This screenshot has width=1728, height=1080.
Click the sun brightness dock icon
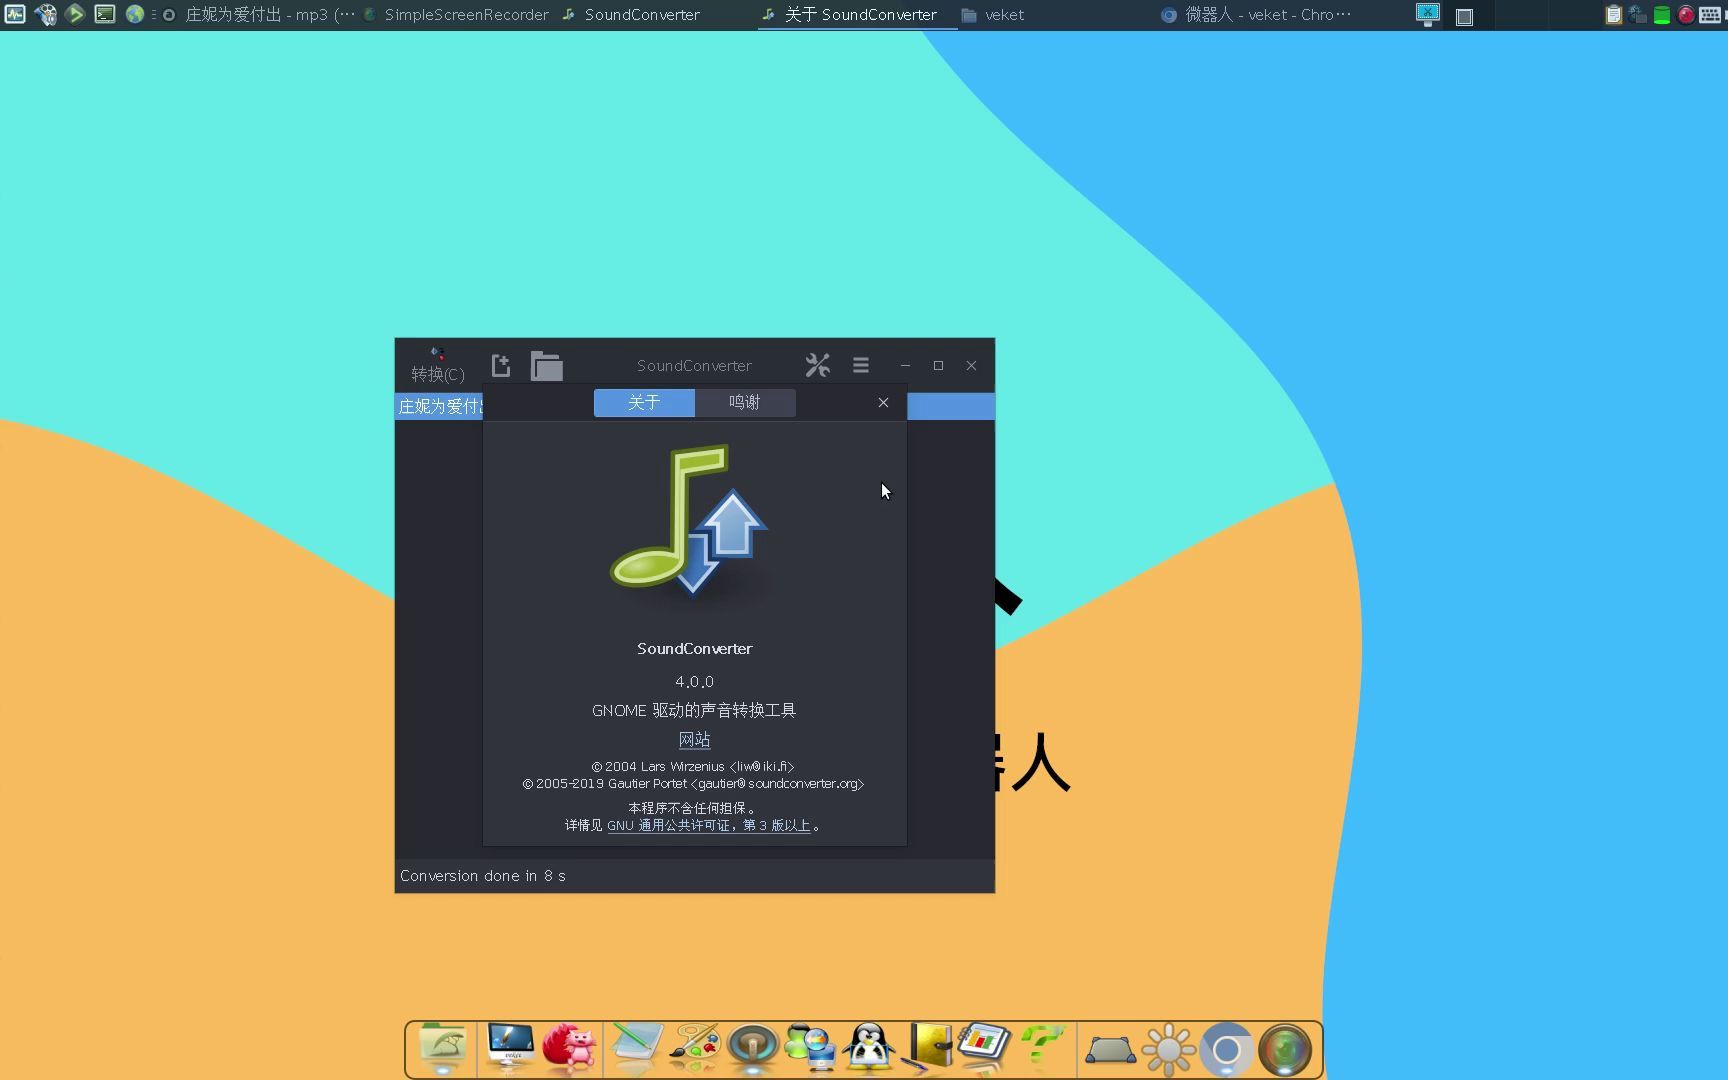[x=1168, y=1050]
